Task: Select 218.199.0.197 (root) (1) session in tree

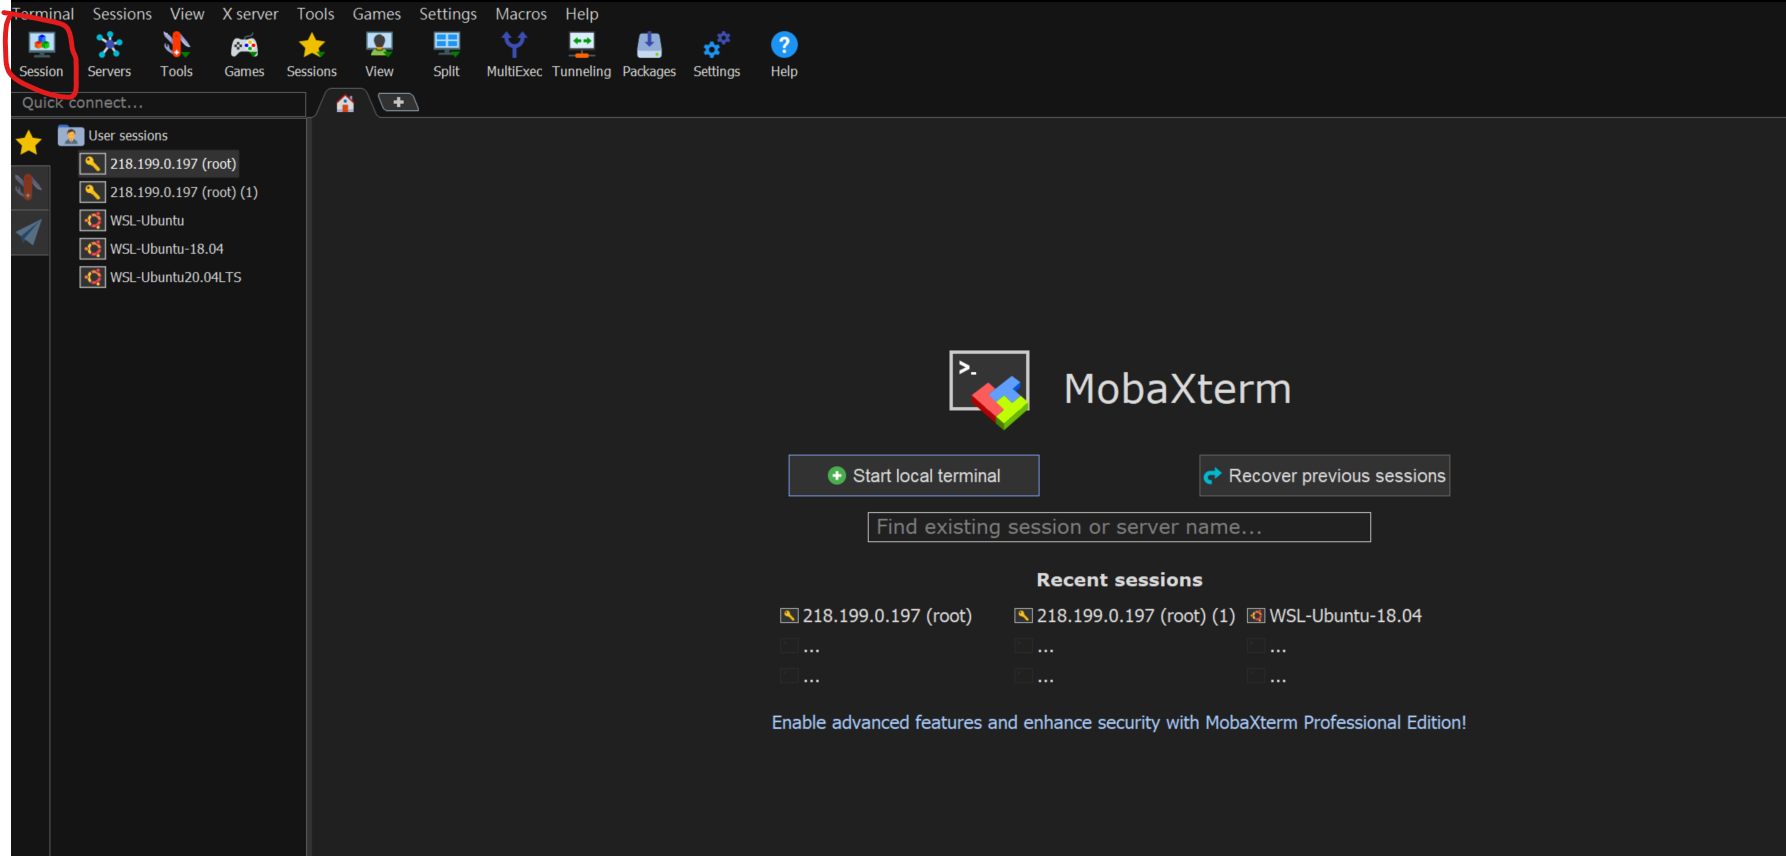Action: 169,192
